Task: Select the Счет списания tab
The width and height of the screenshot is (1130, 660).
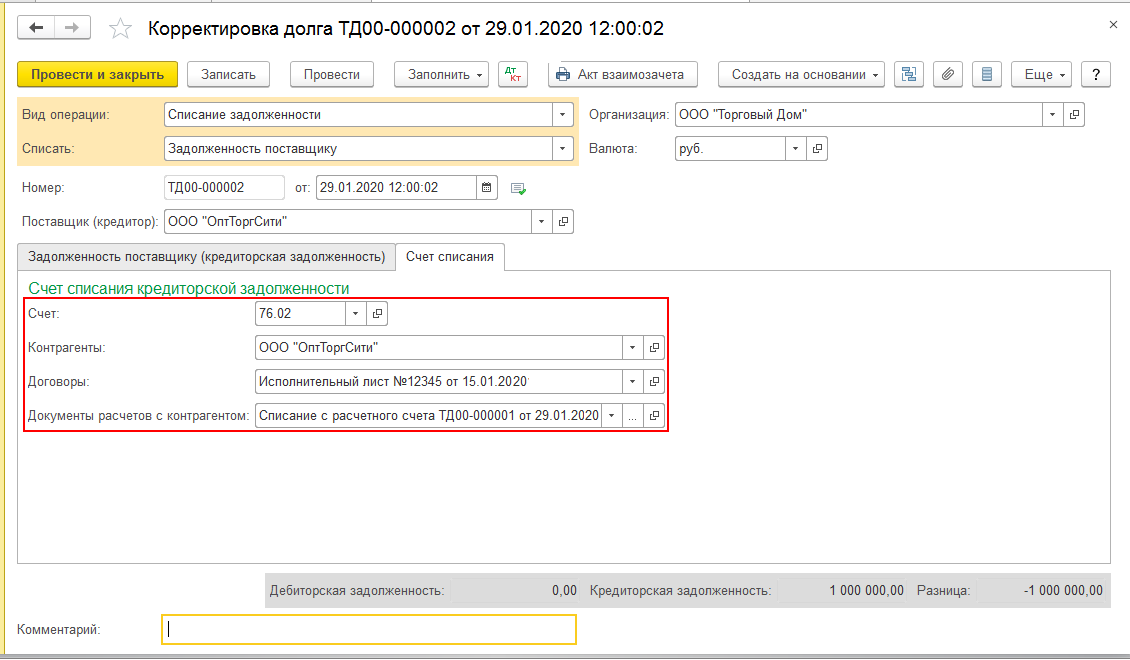Action: [450, 257]
